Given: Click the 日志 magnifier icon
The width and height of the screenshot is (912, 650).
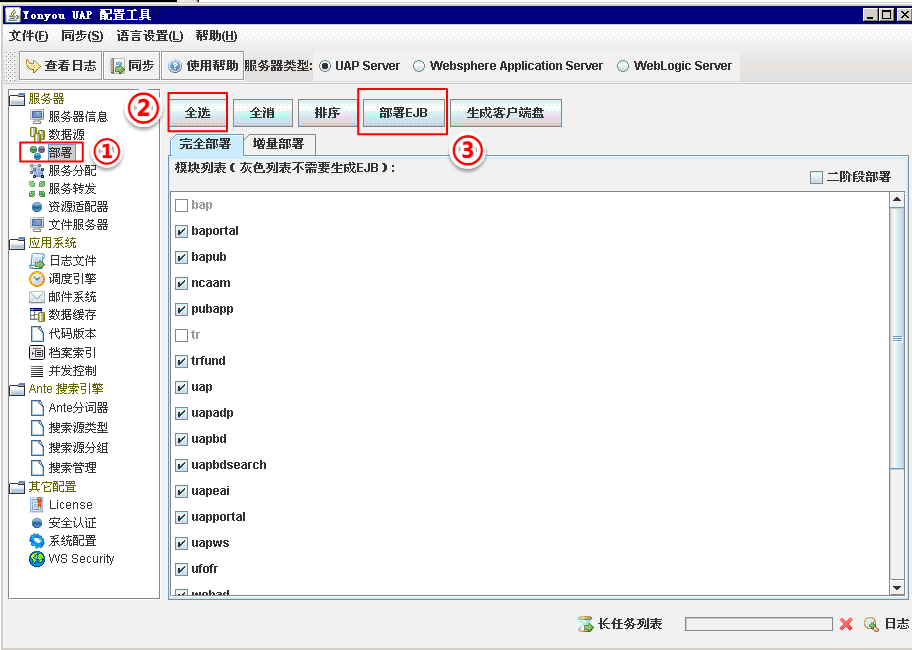Looking at the screenshot, I should 871,624.
